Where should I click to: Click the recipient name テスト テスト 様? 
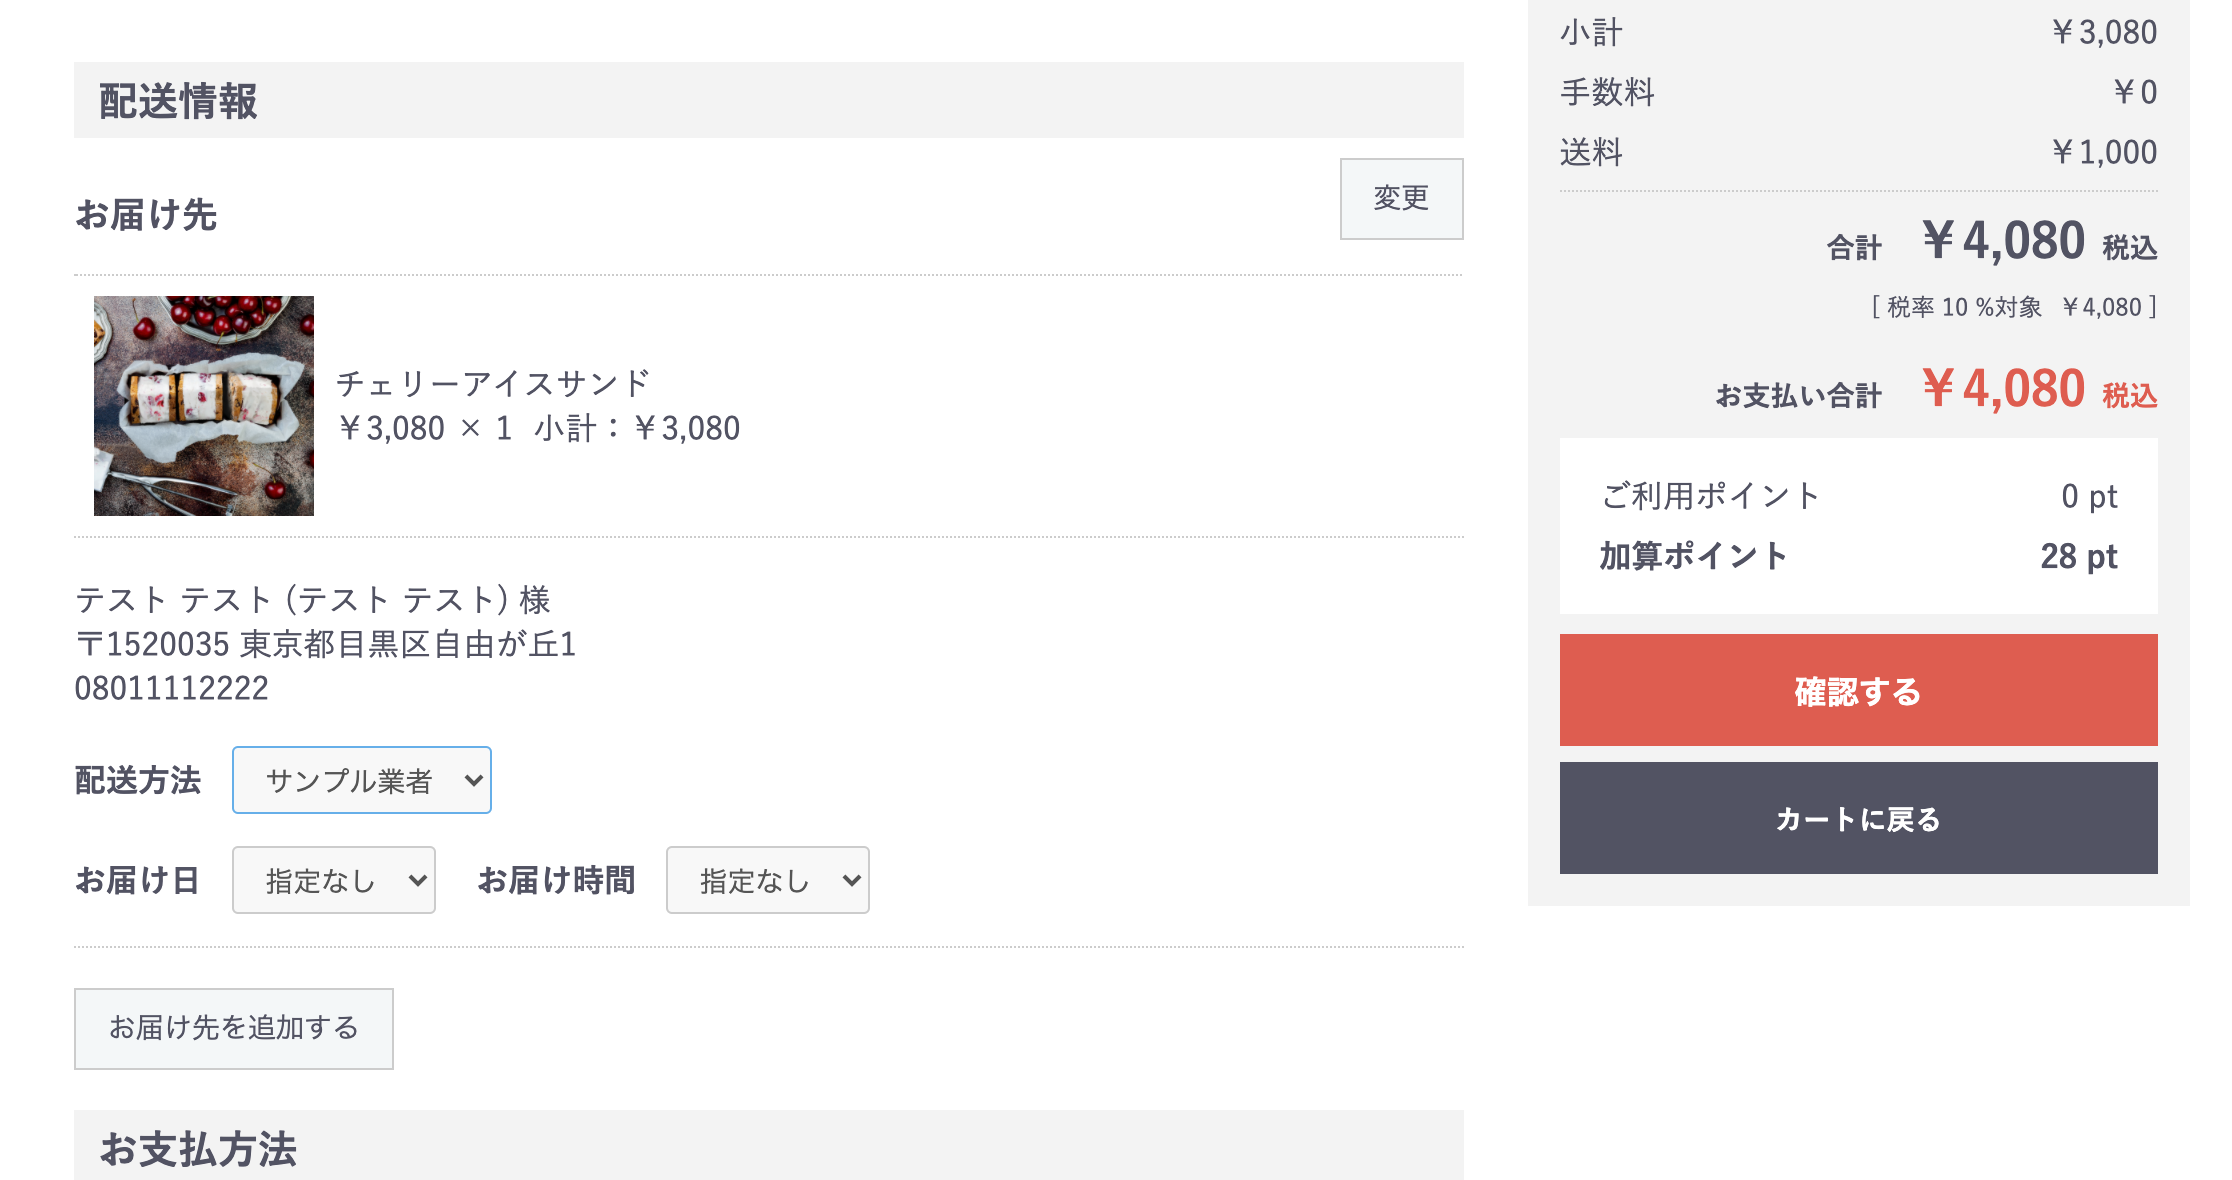[313, 600]
